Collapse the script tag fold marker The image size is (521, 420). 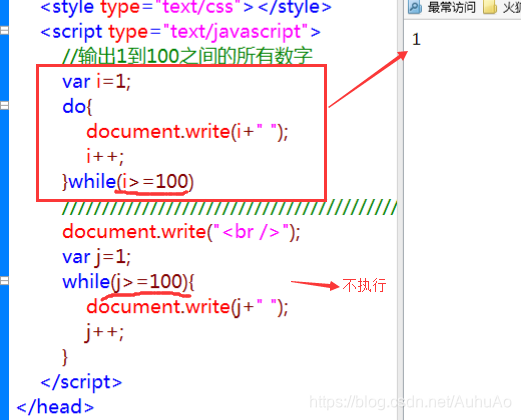[x=4, y=31]
